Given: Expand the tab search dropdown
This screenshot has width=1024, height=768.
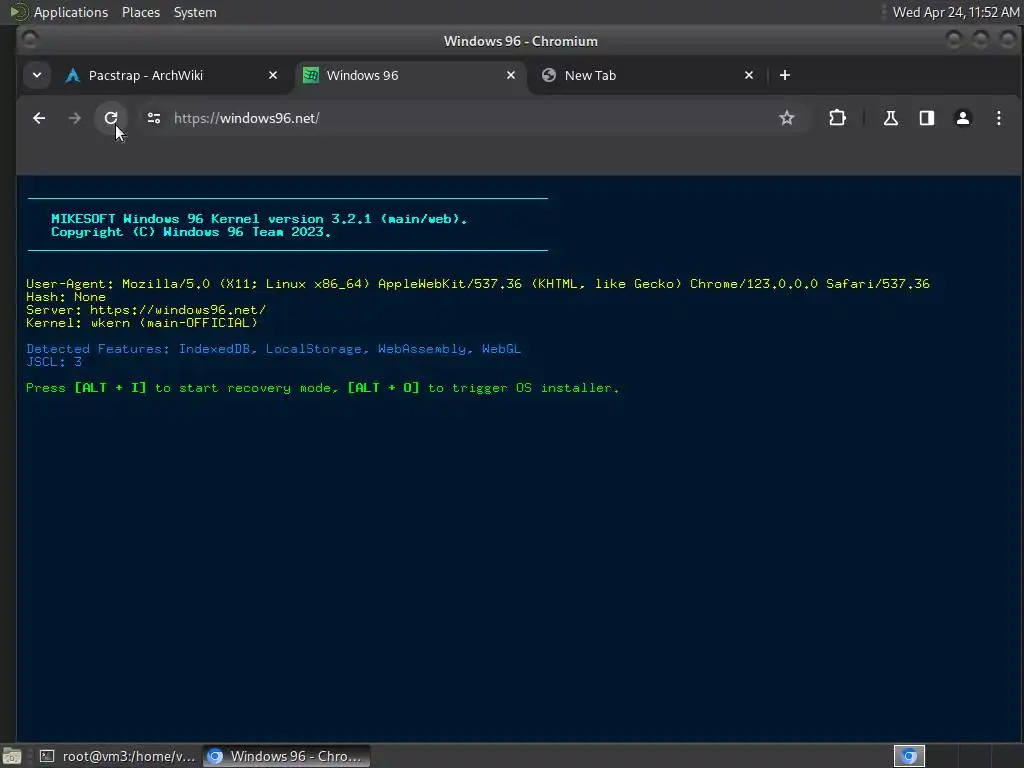Looking at the screenshot, I should (37, 75).
